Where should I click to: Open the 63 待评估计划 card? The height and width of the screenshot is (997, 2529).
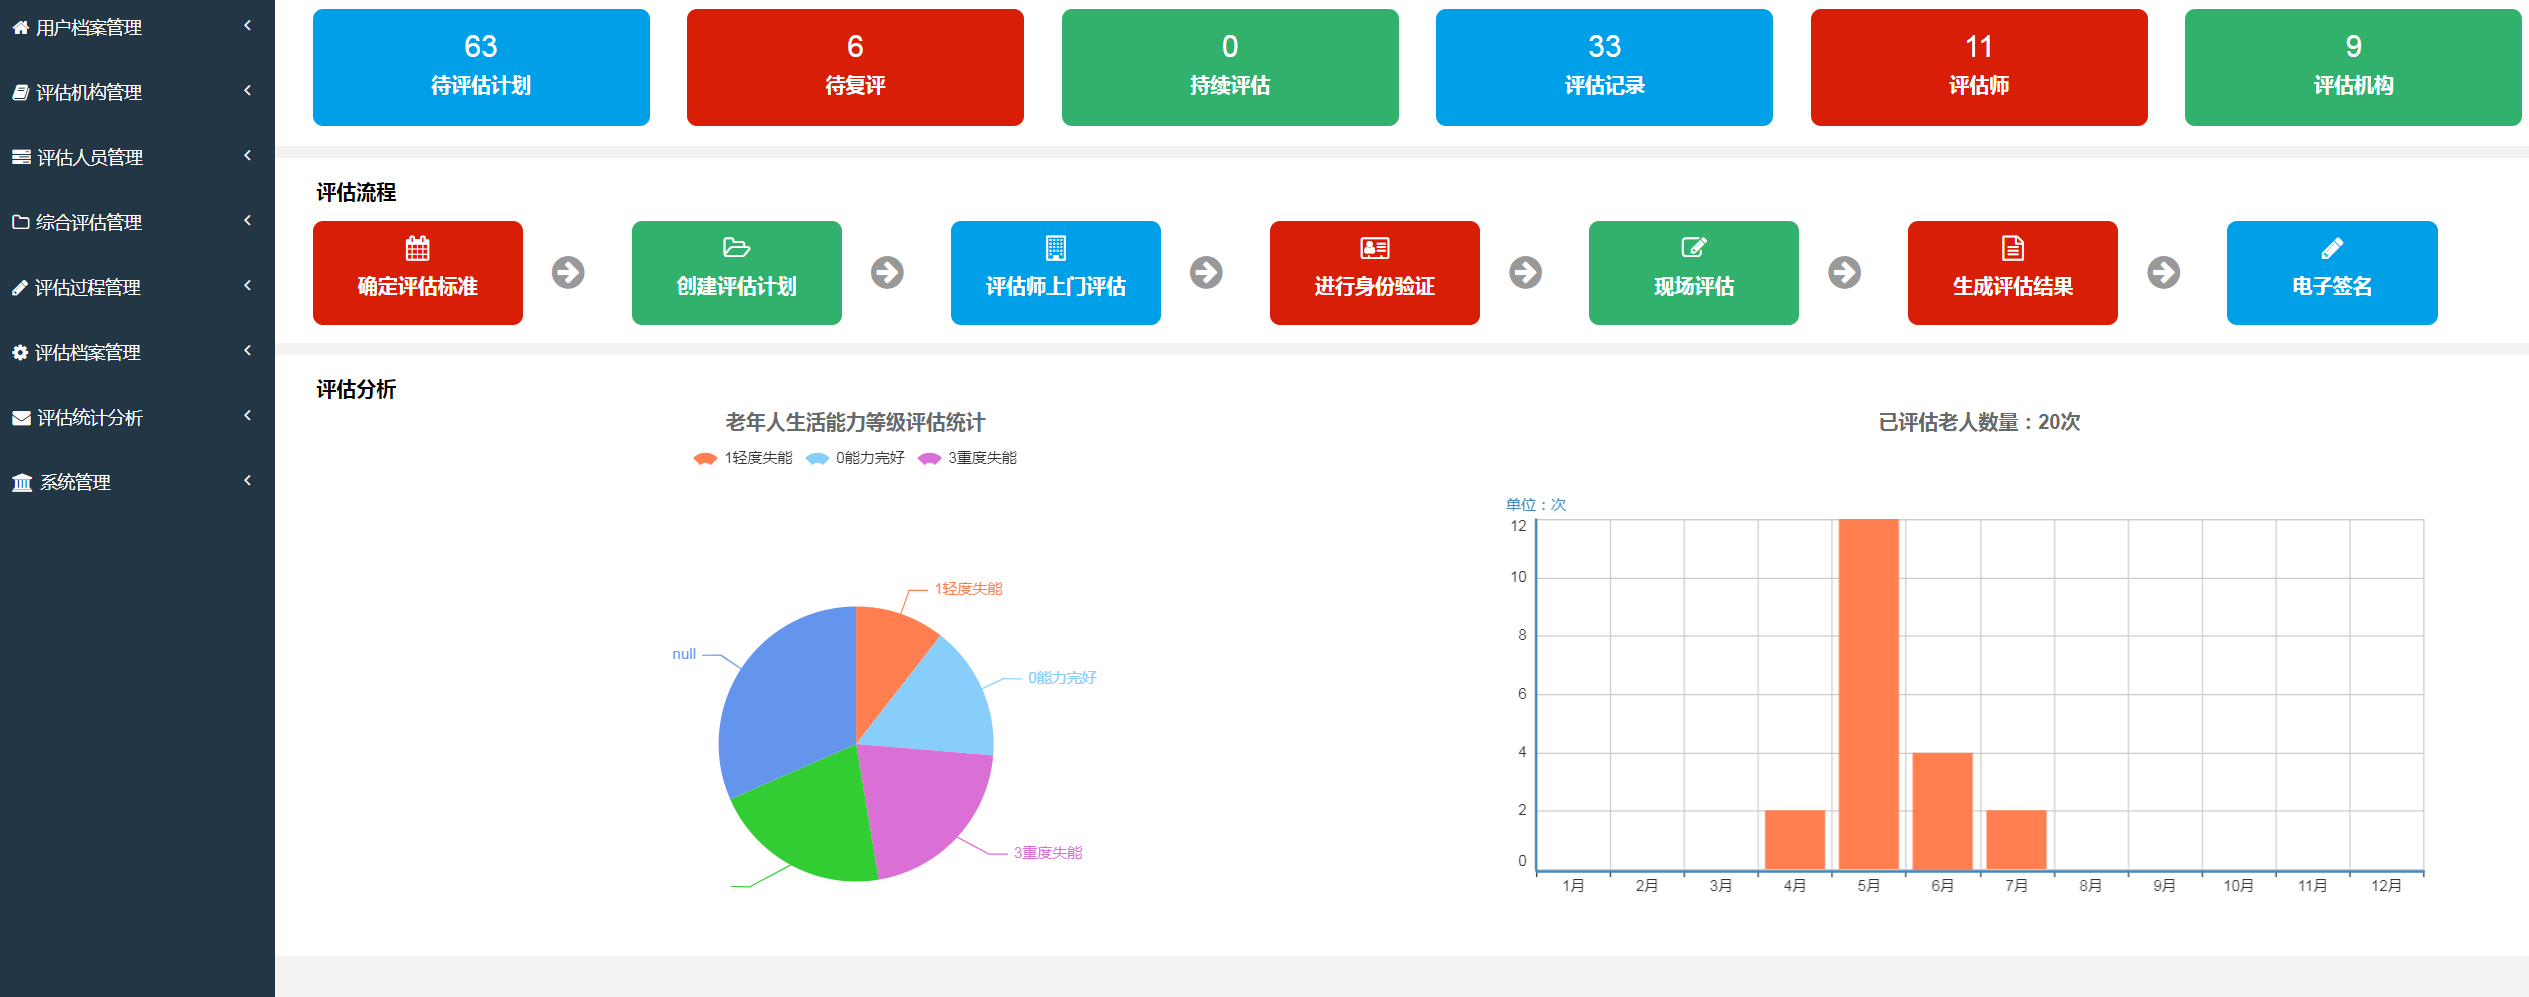(481, 67)
